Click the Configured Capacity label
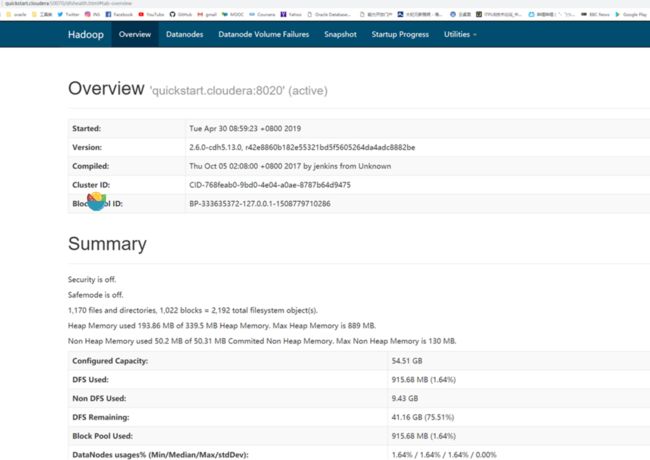Viewport: 650px width, 460px height. (x=110, y=361)
